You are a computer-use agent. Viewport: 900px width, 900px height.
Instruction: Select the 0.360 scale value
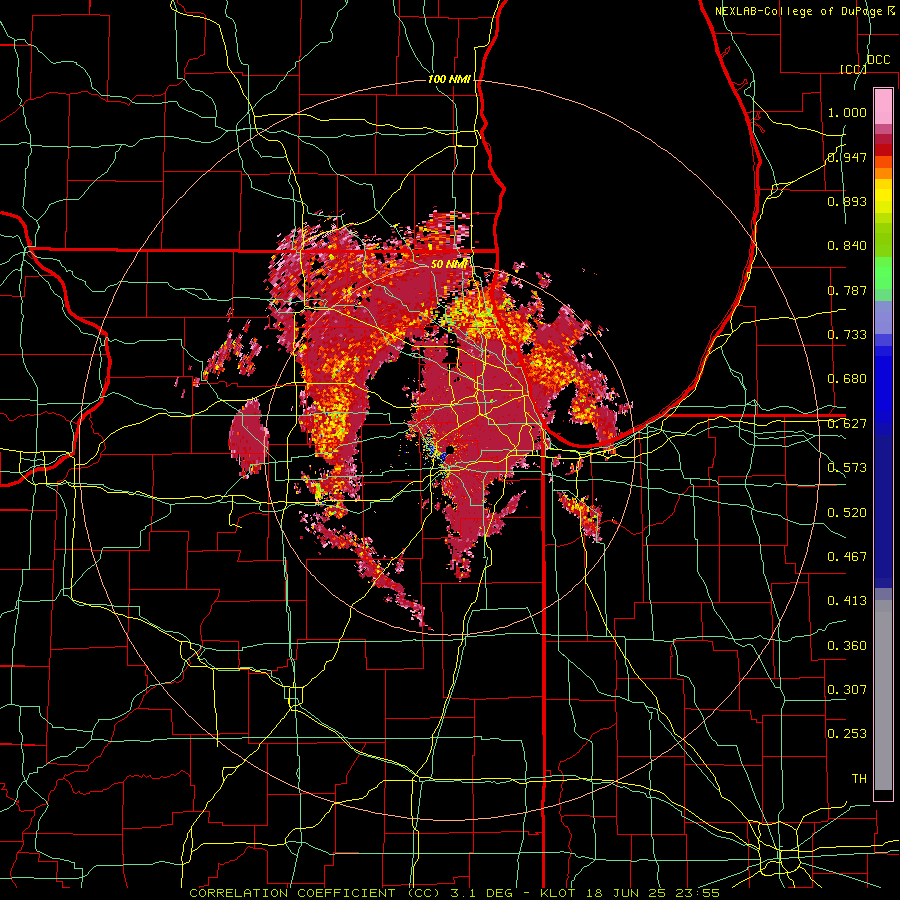tap(847, 646)
